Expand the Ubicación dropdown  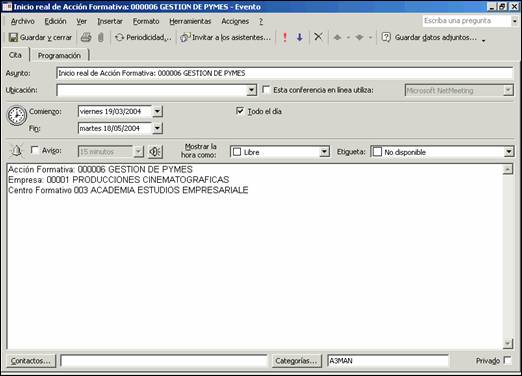click(x=251, y=90)
